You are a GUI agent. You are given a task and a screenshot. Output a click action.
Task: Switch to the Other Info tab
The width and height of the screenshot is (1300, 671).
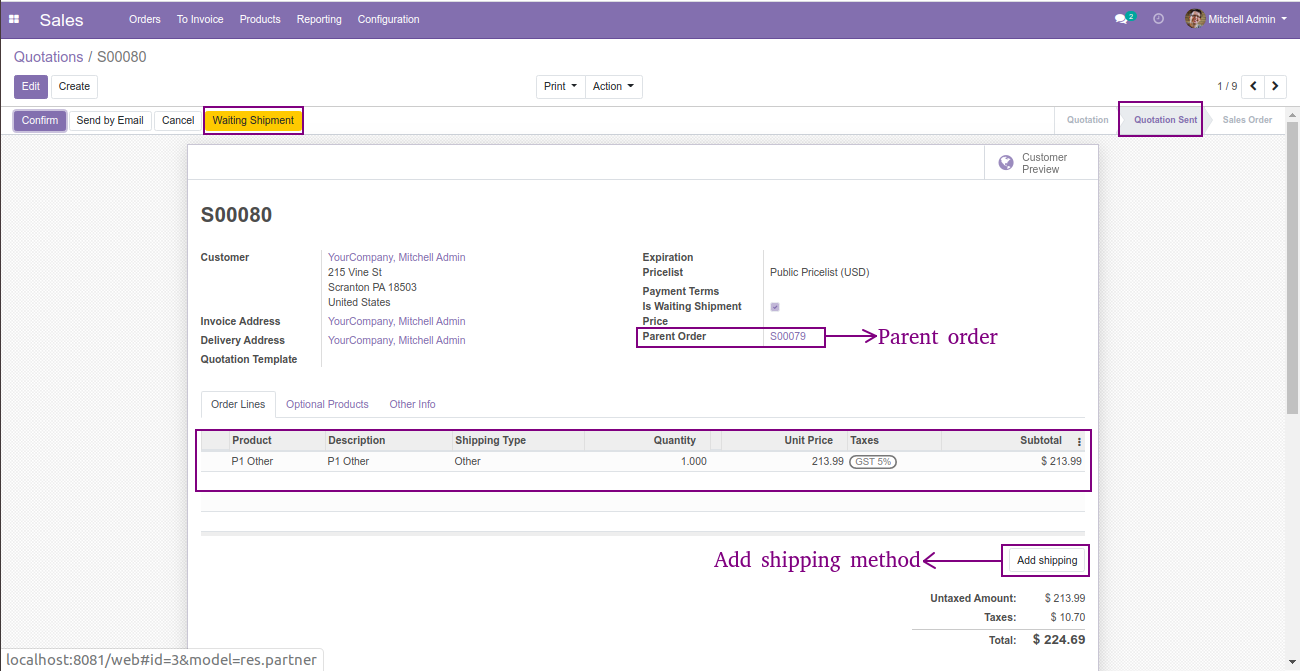pos(412,404)
